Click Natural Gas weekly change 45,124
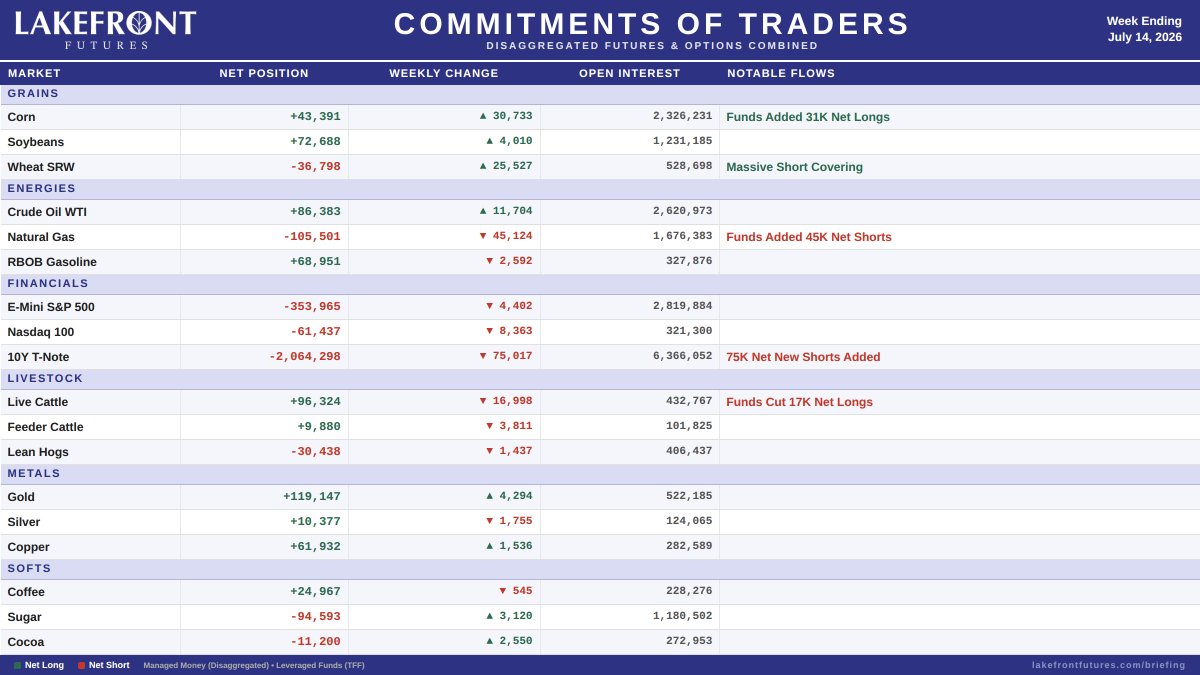This screenshot has width=1200, height=675. (x=506, y=236)
